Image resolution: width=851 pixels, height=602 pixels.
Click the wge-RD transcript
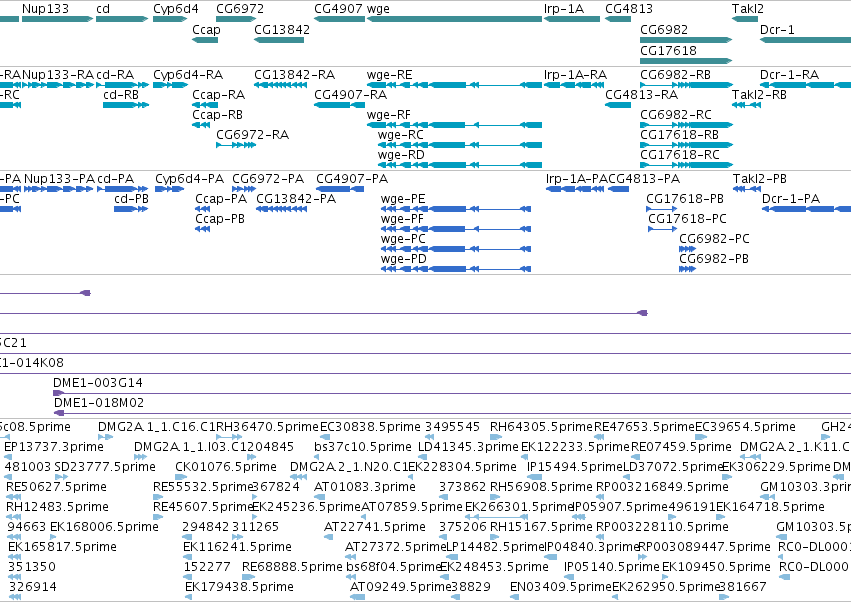pyautogui.click(x=460, y=165)
